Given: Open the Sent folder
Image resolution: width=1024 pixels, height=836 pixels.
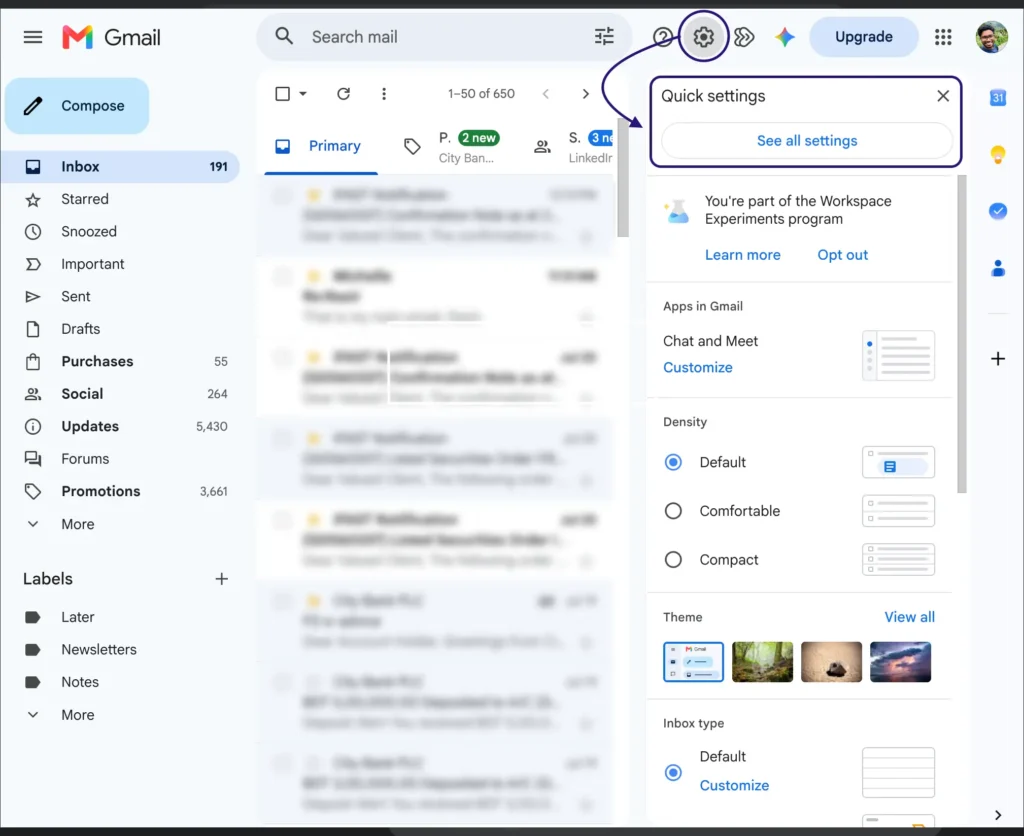Looking at the screenshot, I should [x=121, y=297].
